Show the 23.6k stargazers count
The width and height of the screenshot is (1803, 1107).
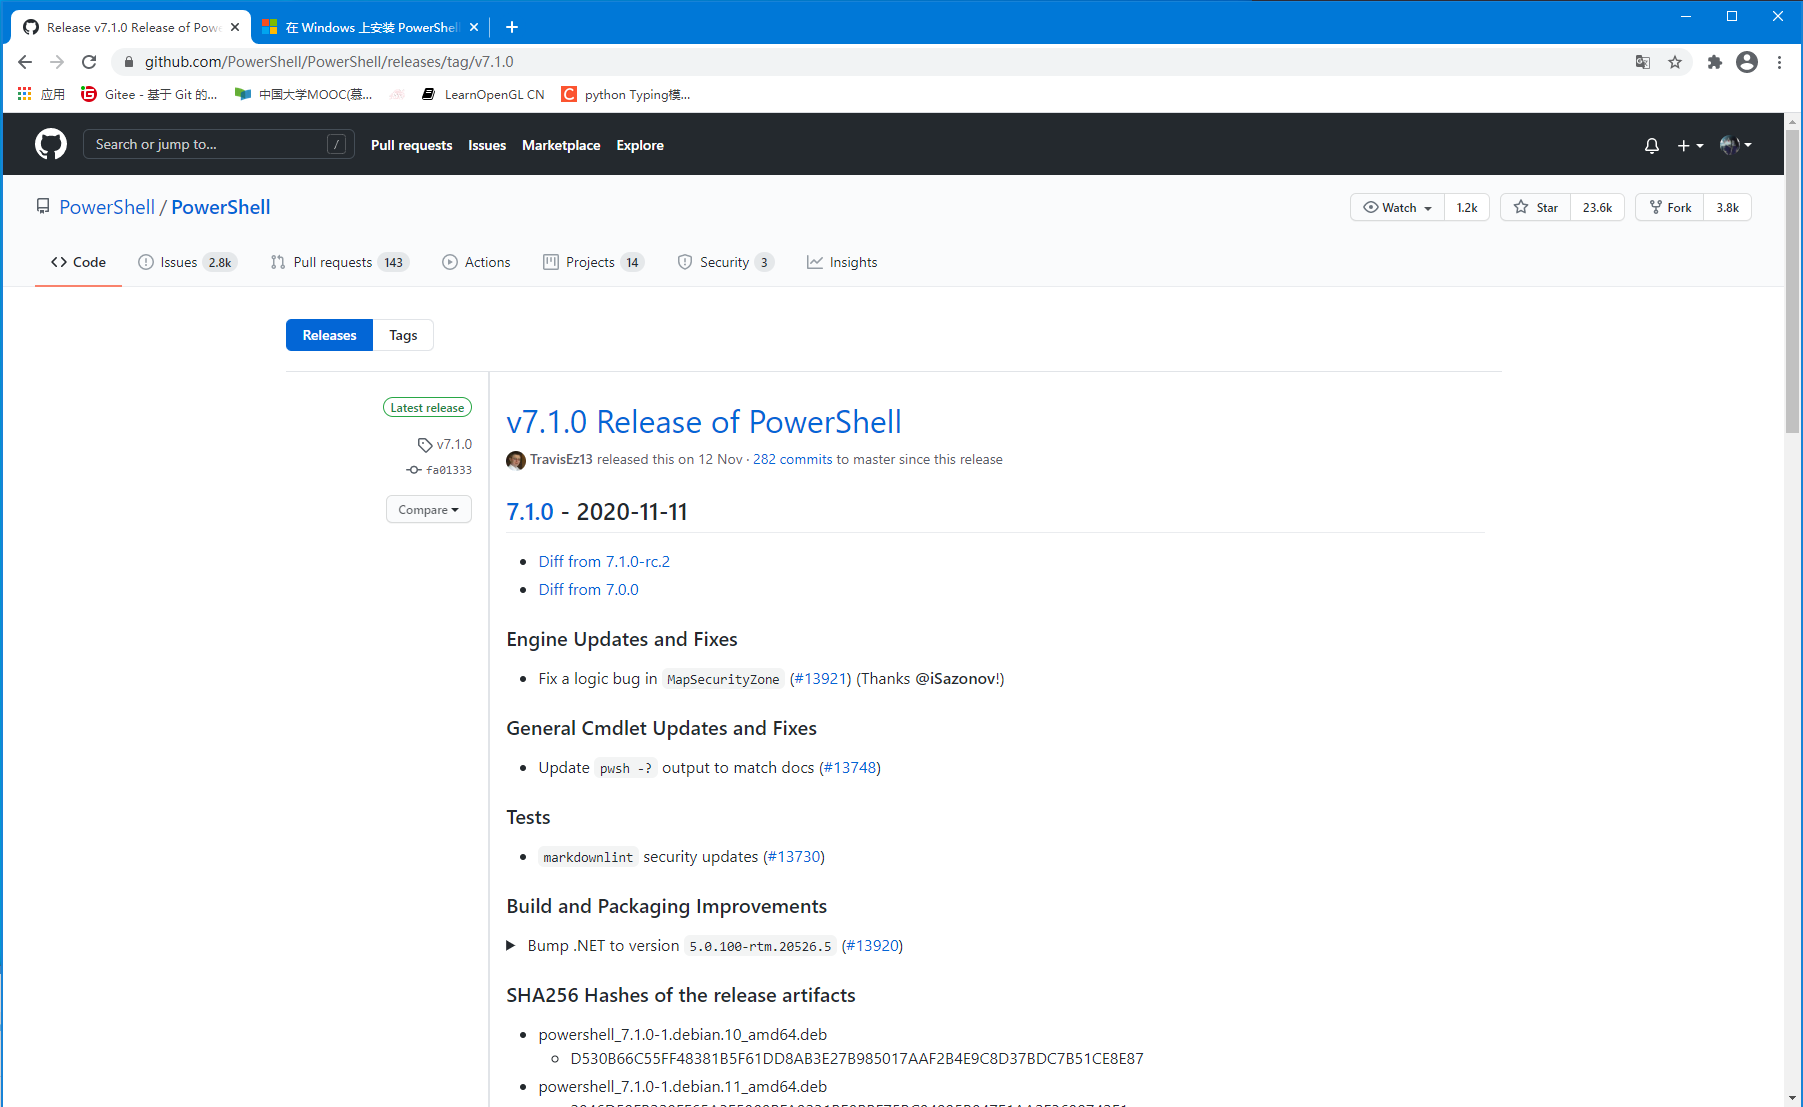point(1597,207)
